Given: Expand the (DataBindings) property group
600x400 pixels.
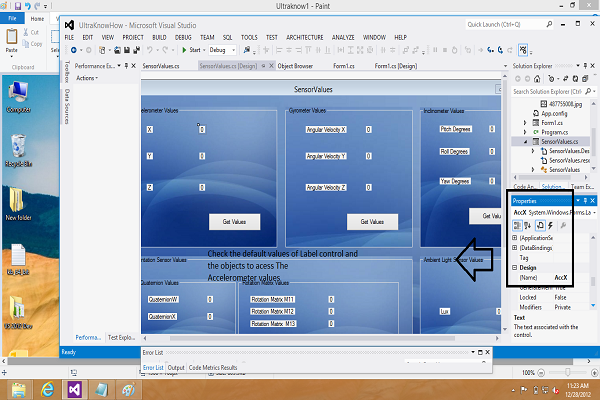Looking at the screenshot, I should pos(515,248).
